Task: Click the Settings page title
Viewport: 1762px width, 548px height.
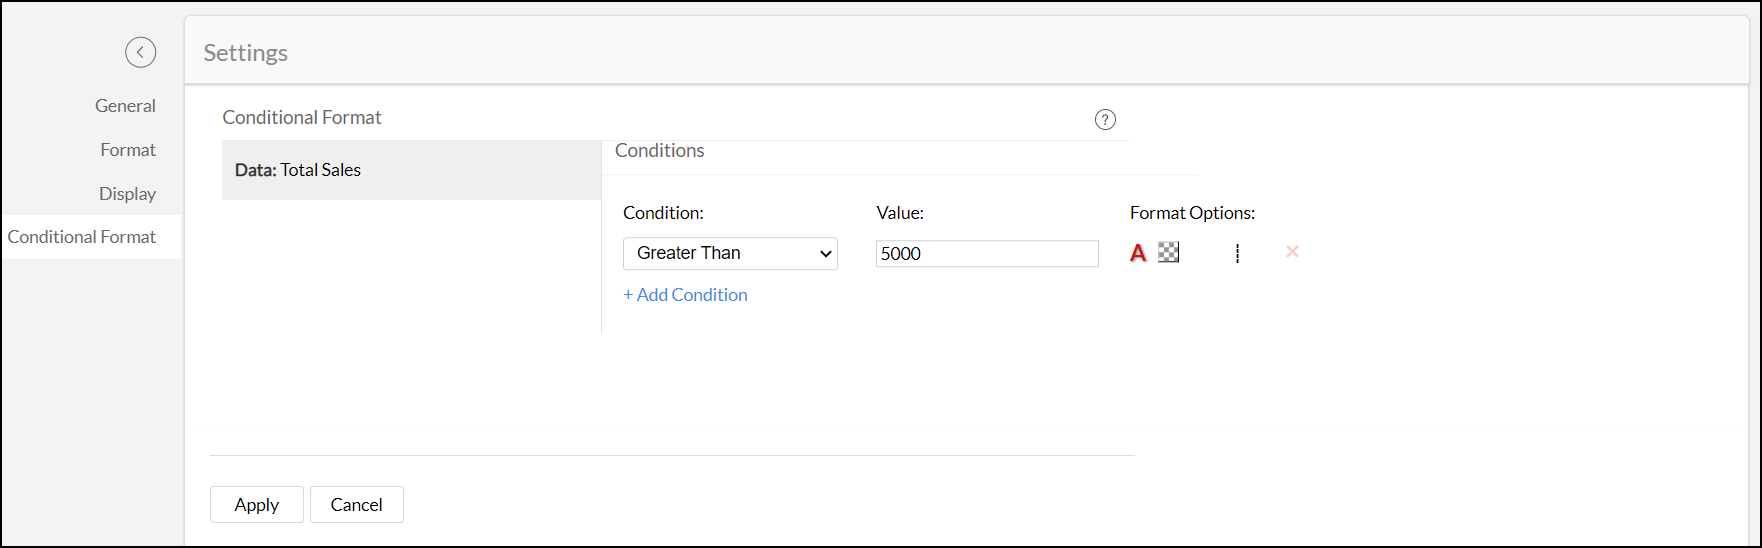Action: pyautogui.click(x=245, y=53)
